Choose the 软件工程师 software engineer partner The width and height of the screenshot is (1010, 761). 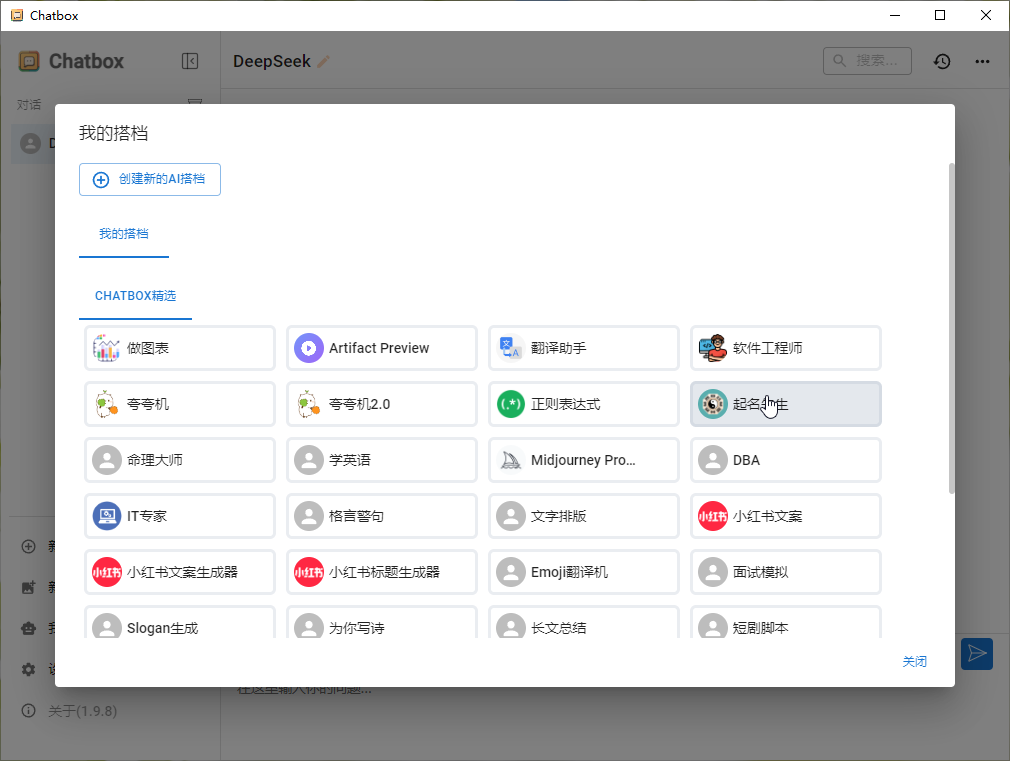[786, 348]
